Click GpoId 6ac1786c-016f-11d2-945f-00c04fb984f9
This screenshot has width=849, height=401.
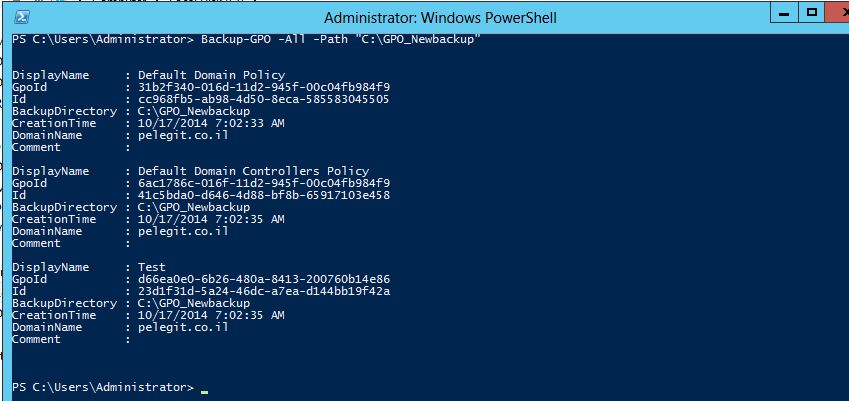tap(264, 183)
